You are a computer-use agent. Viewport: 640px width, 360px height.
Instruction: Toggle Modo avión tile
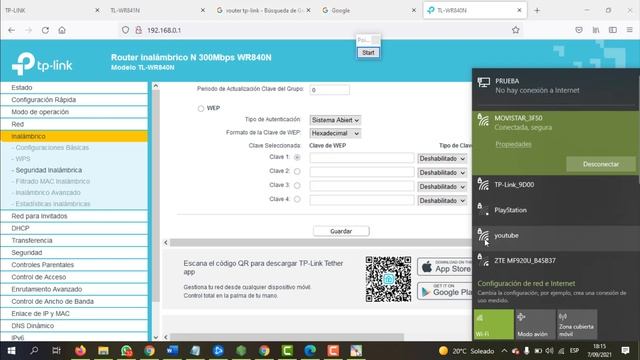click(x=535, y=324)
